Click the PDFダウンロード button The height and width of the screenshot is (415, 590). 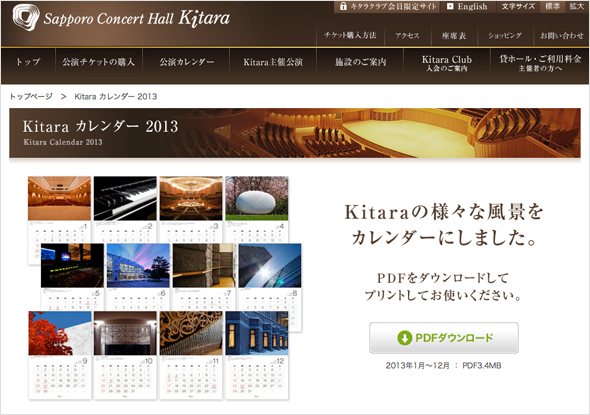tap(444, 338)
